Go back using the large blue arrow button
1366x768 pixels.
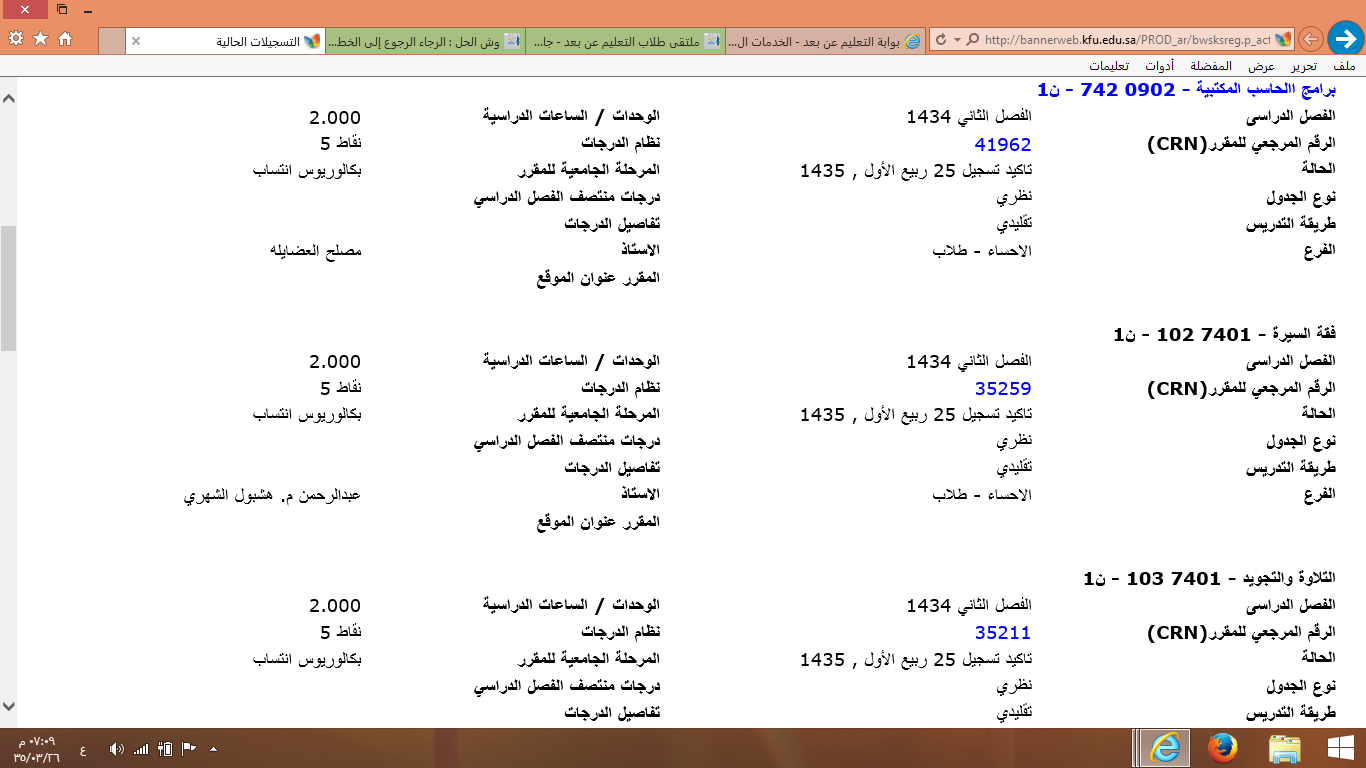coord(1344,39)
